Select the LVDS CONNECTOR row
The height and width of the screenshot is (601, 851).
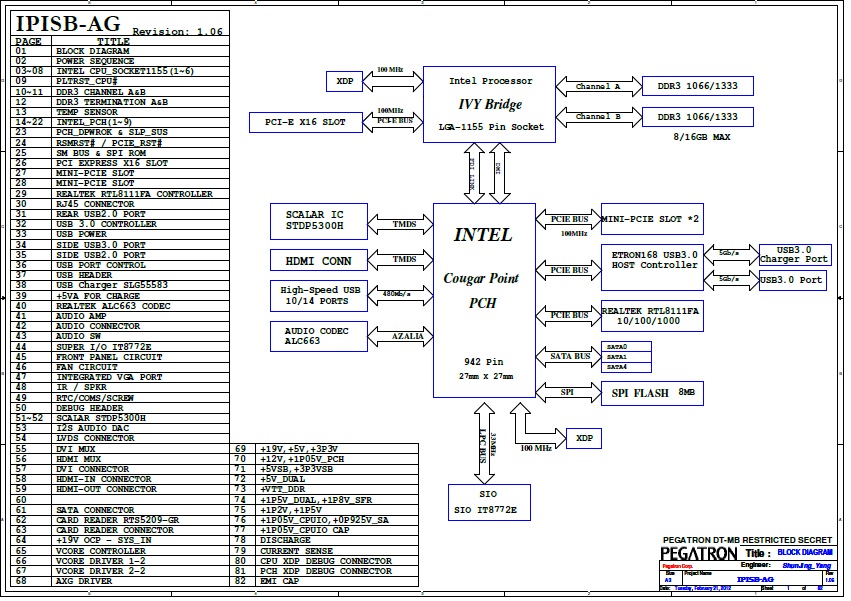(x=120, y=438)
